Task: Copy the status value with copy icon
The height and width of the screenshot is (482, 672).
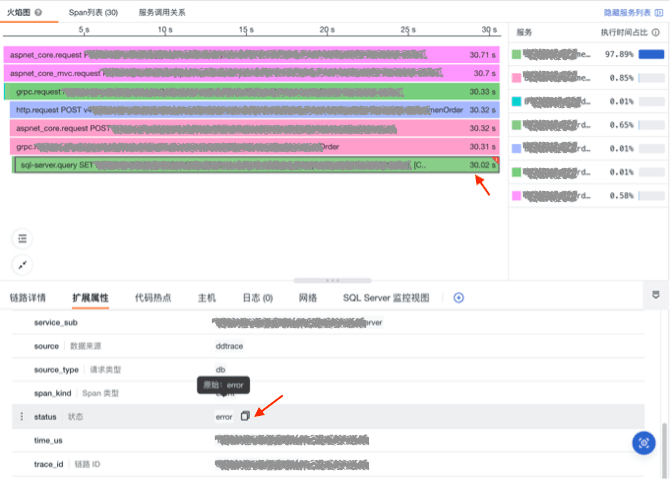Action: point(245,416)
